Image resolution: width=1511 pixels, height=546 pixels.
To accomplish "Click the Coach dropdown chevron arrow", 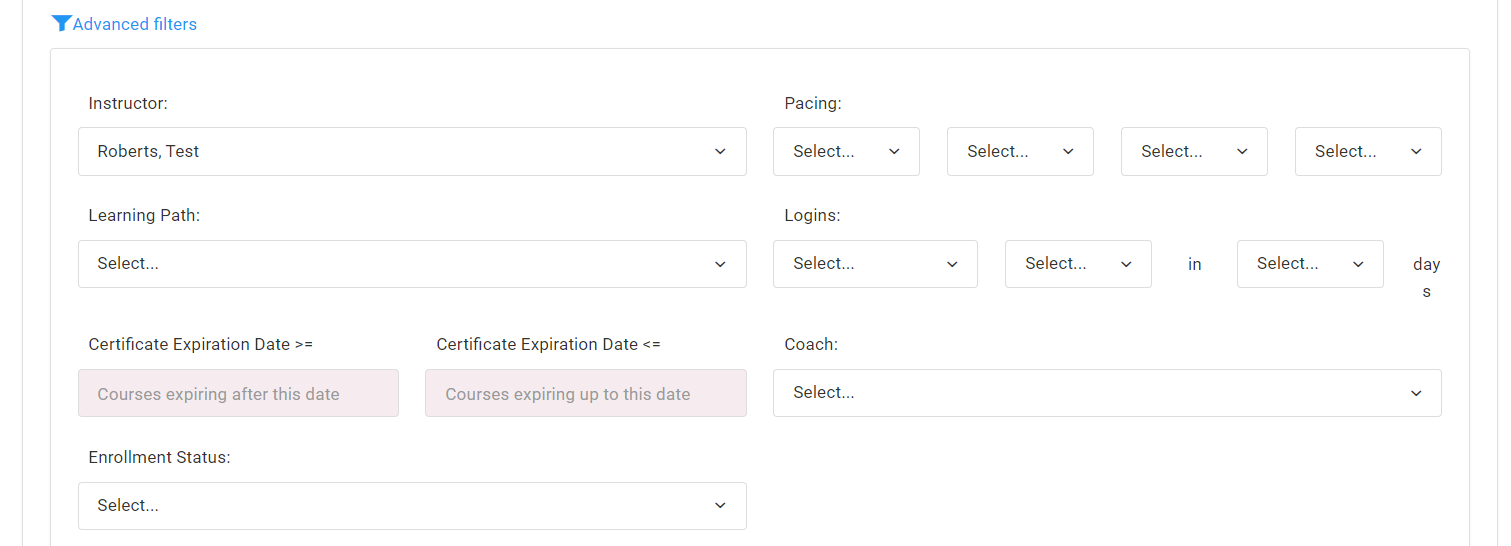I will coord(1416,393).
